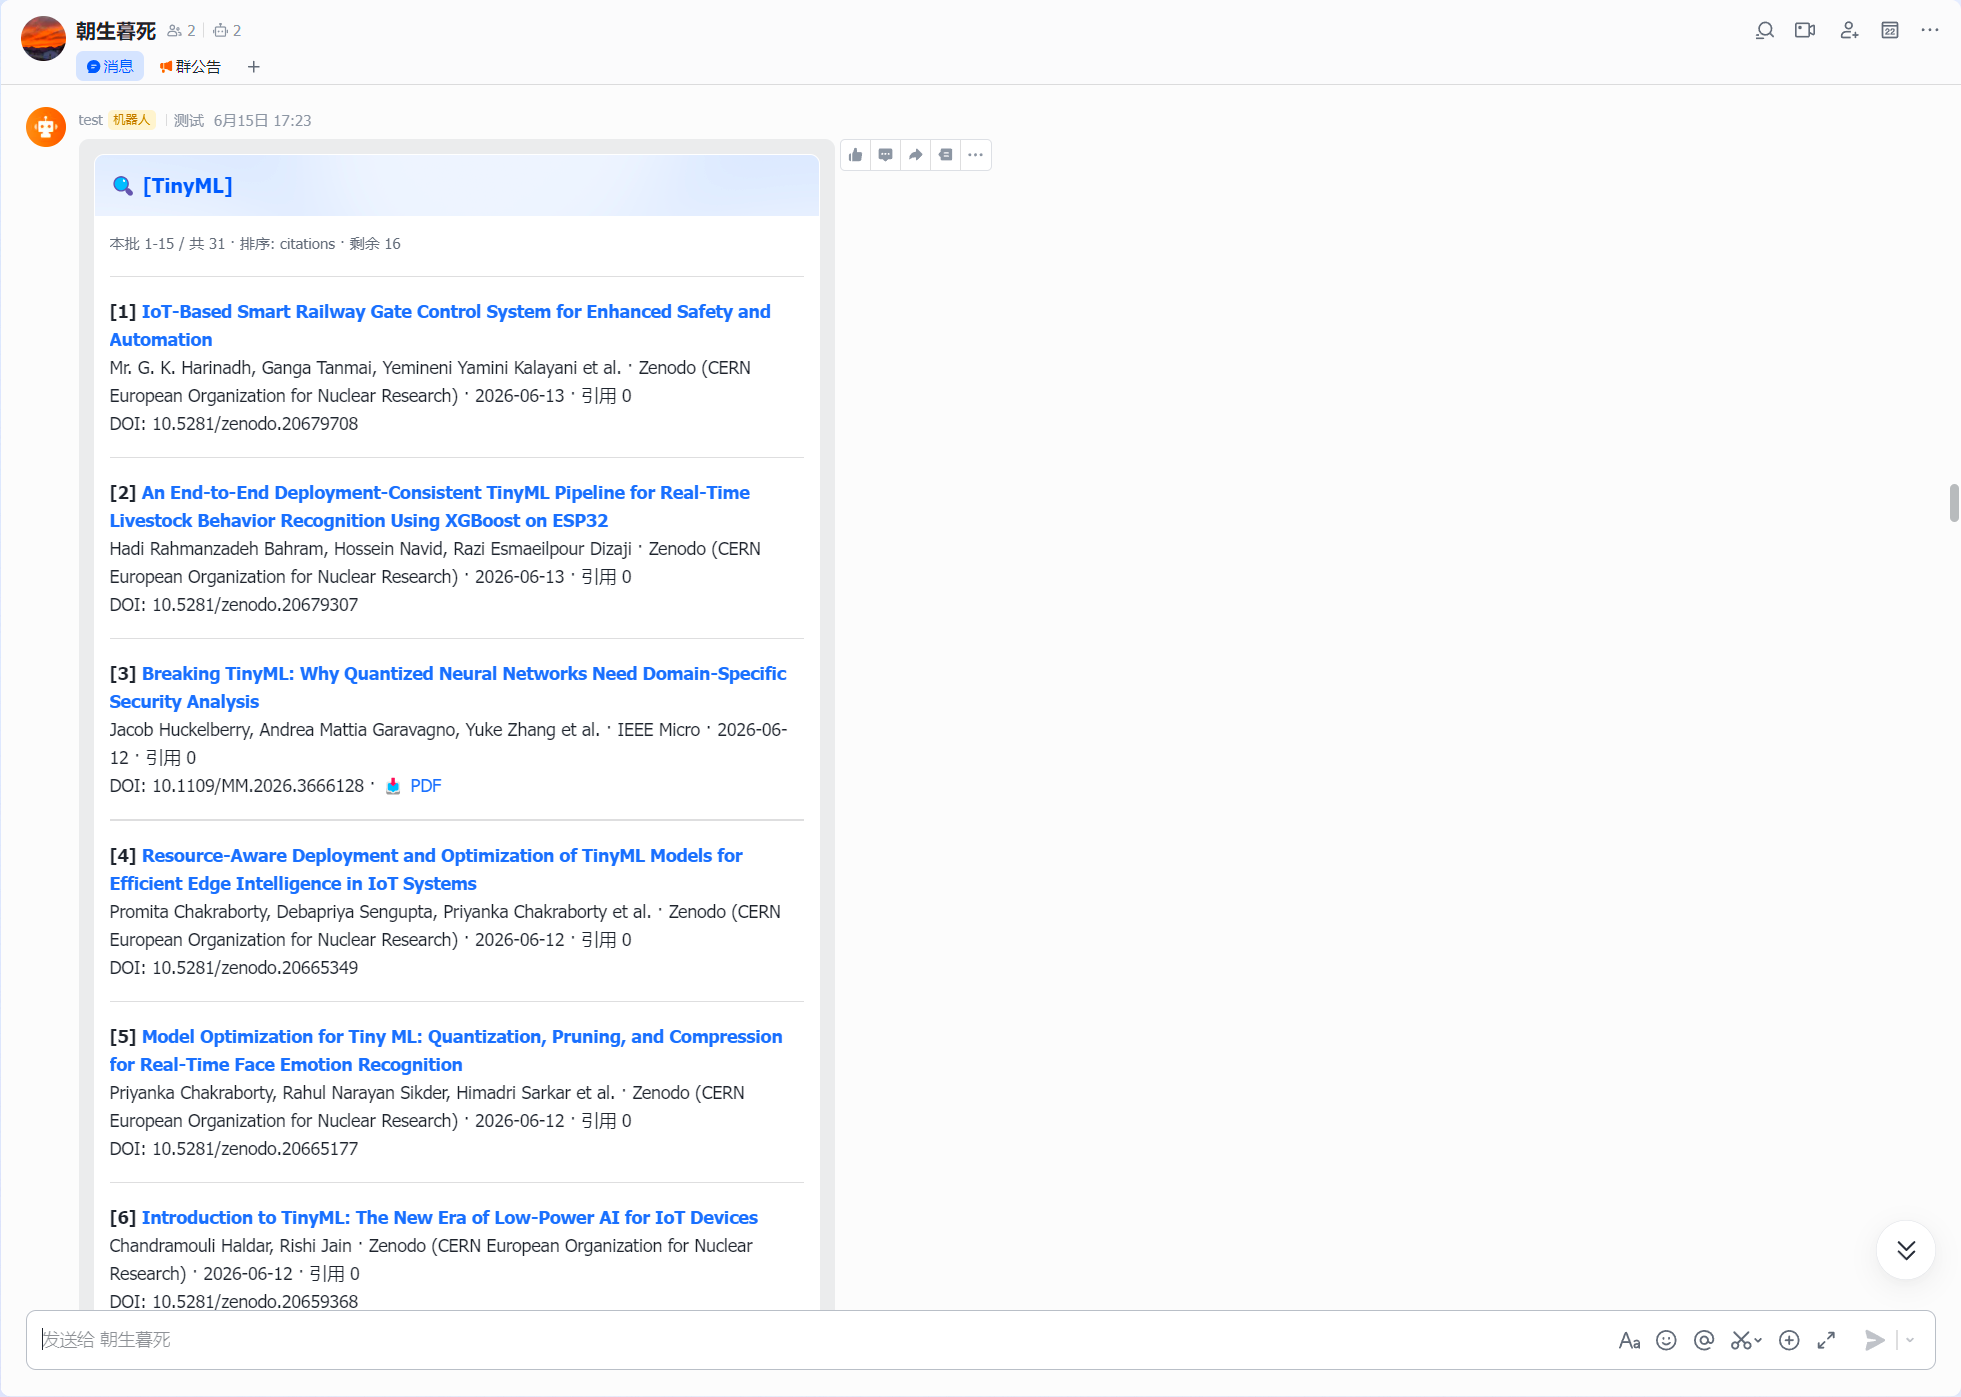The image size is (1961, 1397).
Task: Forward the message with arrow icon
Action: tap(916, 155)
